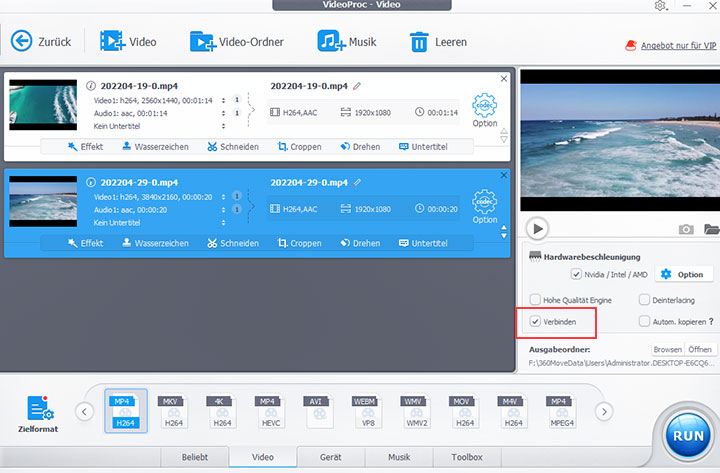Open Schneiden for 202204-29-0.mp4
Image resolution: width=720 pixels, height=473 pixels.
[x=233, y=243]
